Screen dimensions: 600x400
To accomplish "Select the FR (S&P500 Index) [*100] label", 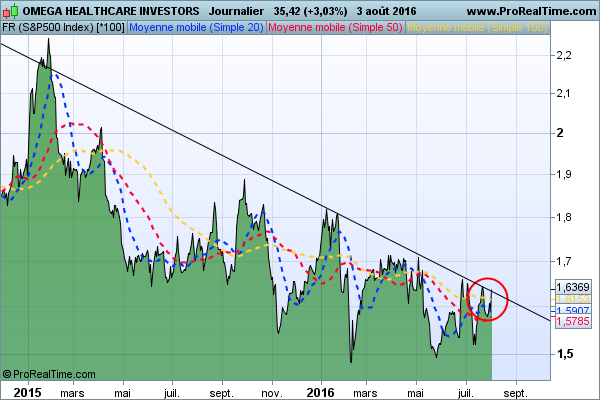I will pos(64,28).
